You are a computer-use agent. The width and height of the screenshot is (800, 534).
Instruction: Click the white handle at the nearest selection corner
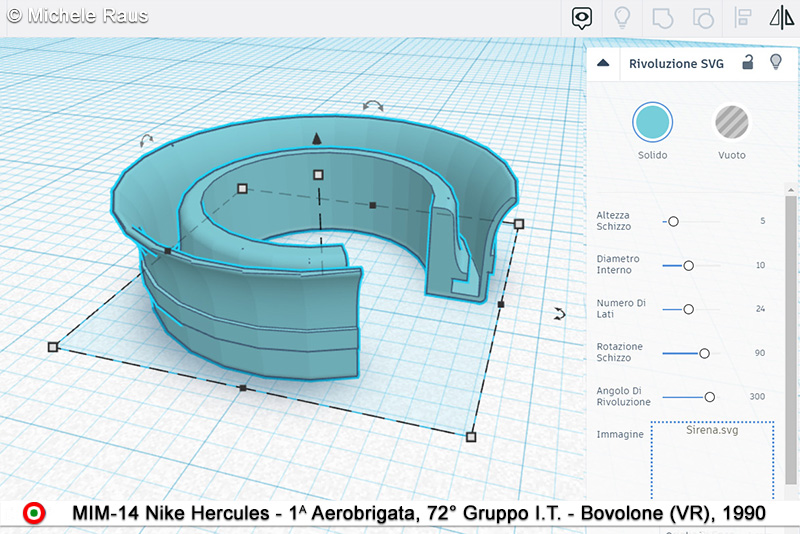click(471, 437)
